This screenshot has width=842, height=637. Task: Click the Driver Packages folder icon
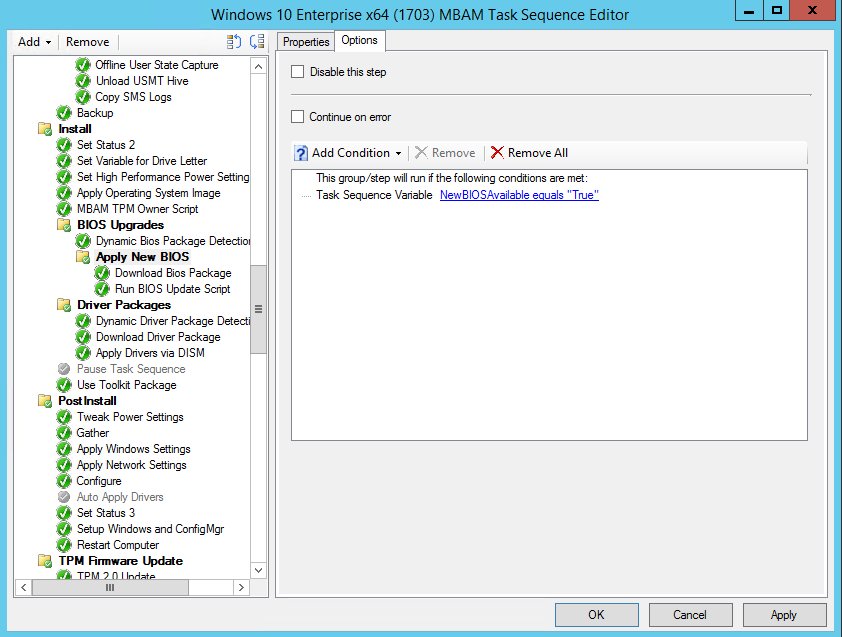tap(64, 305)
